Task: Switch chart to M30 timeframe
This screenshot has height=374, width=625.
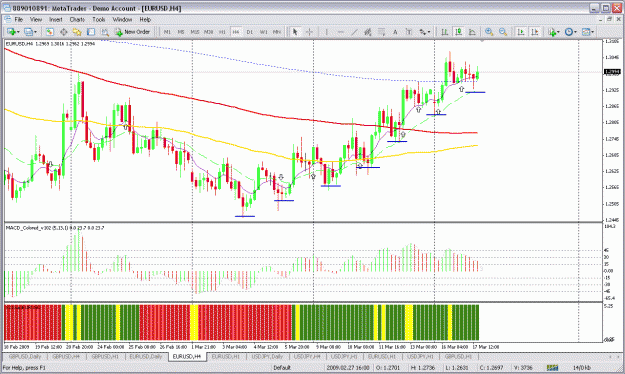Action: 208,32
